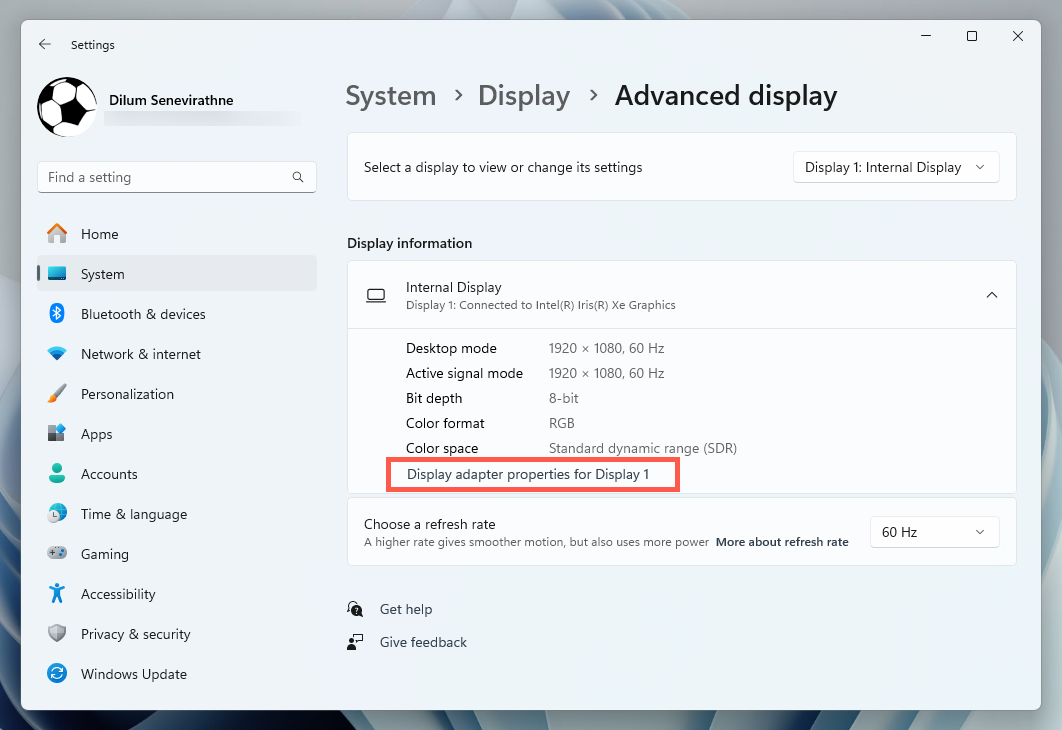
Task: Click the back arrow in Settings
Action: tap(44, 45)
